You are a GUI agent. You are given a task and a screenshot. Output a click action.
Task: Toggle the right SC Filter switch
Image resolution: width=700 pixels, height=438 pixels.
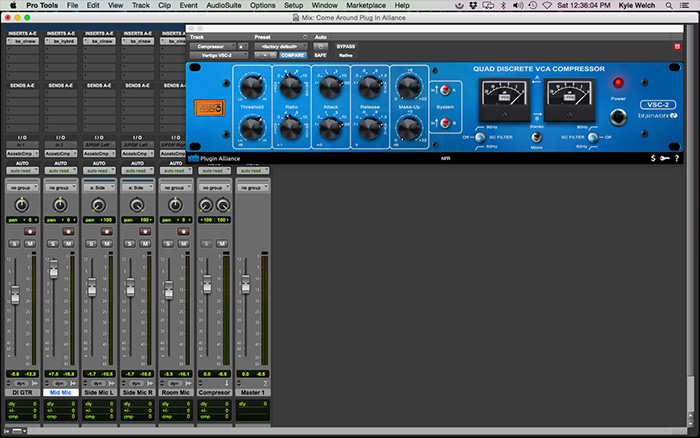click(593, 138)
